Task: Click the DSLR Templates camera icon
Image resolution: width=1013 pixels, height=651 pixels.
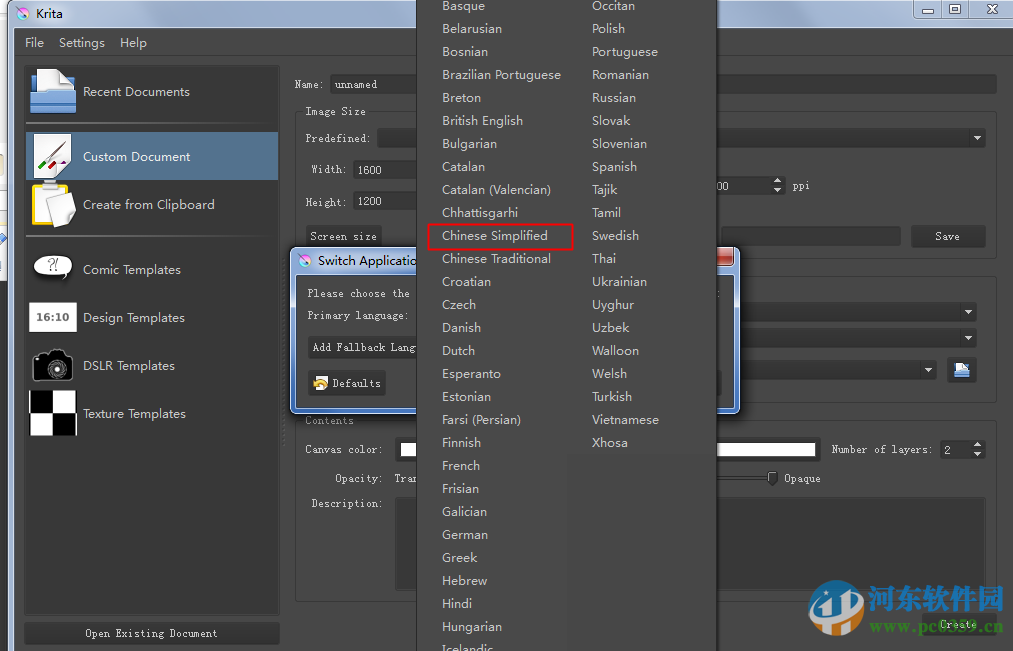Action: [x=52, y=365]
